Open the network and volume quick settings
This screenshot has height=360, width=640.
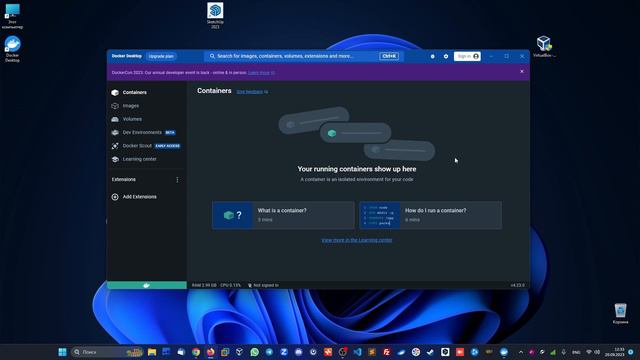pyautogui.click(x=593, y=352)
